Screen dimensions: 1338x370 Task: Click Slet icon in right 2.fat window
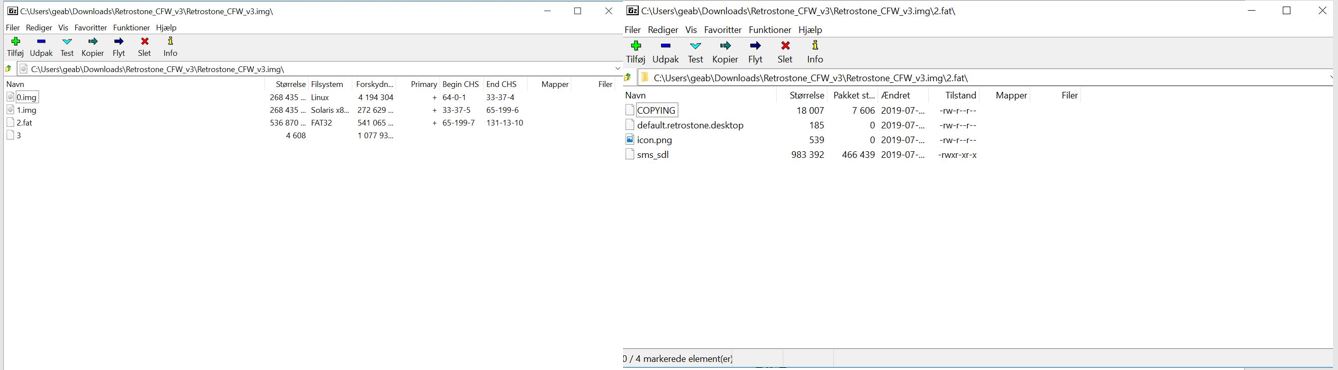(x=785, y=45)
